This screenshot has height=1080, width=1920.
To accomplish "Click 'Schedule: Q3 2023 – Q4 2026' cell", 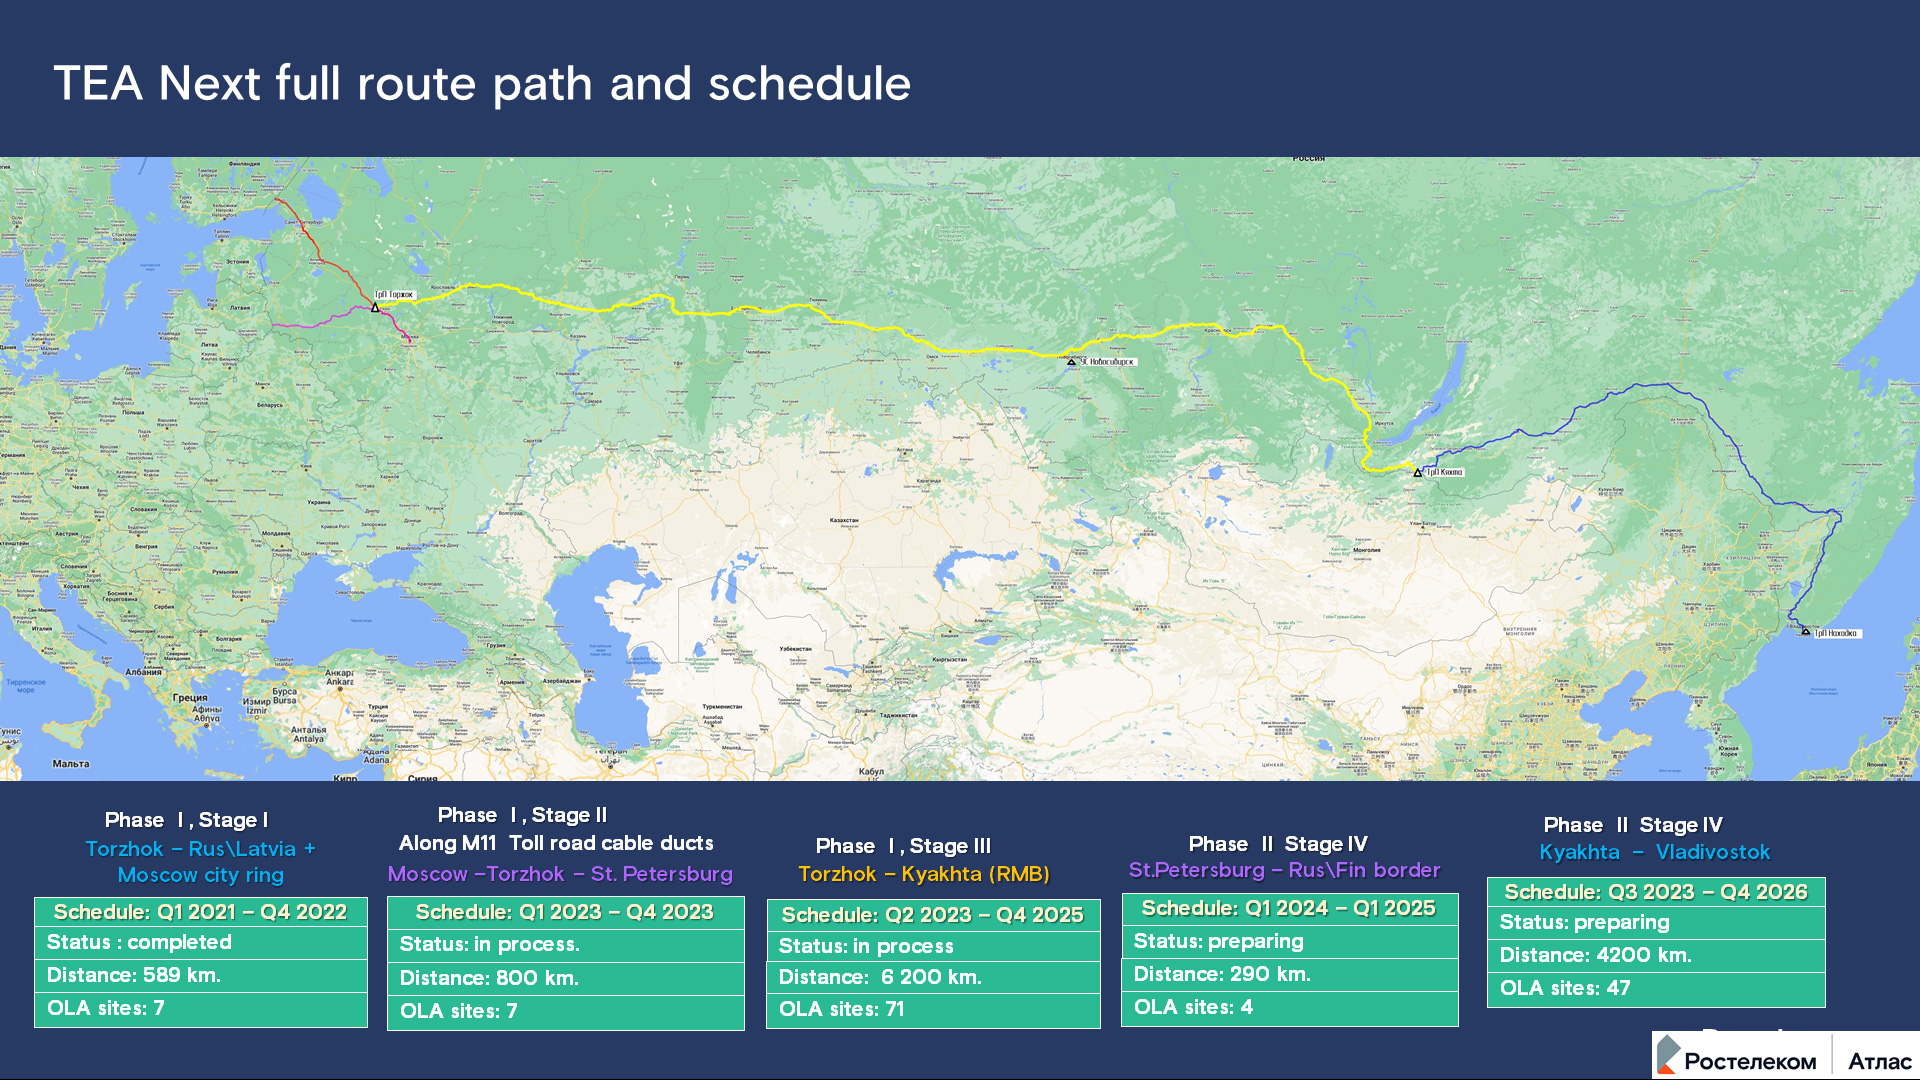I will pyautogui.click(x=1656, y=892).
